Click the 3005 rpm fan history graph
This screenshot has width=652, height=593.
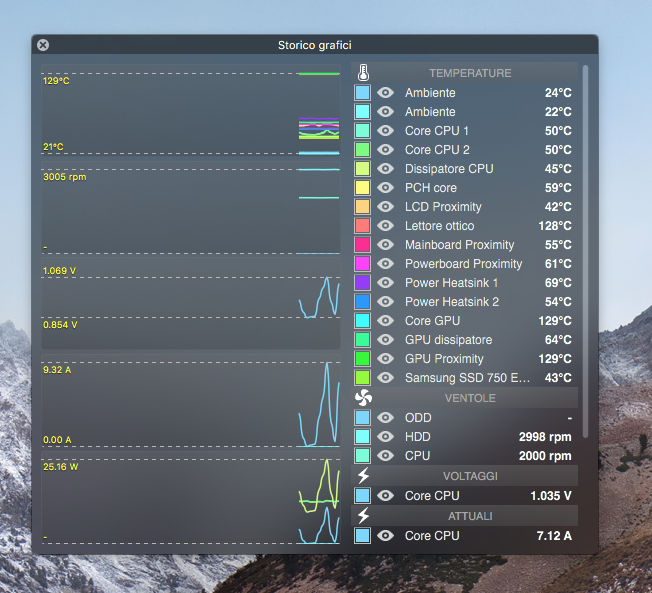[191, 208]
